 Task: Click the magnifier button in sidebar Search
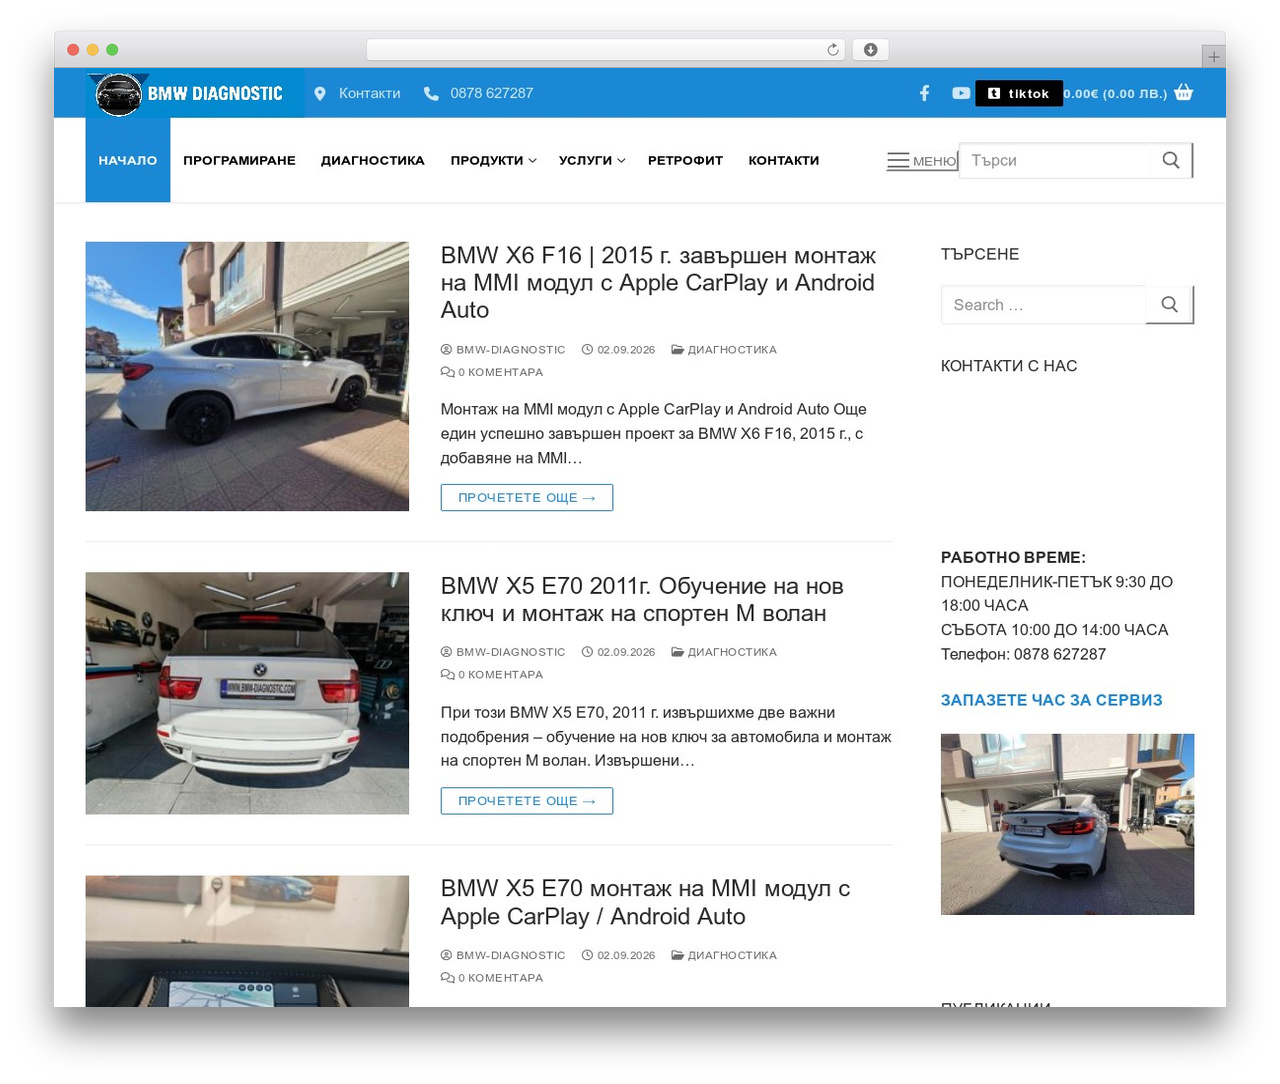click(x=1170, y=304)
